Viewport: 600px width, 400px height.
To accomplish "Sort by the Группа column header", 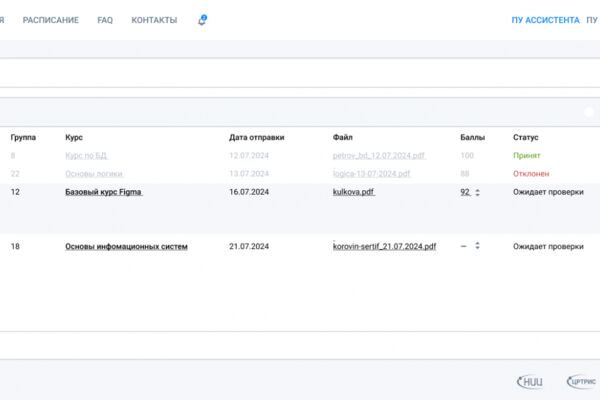I will (23, 137).
